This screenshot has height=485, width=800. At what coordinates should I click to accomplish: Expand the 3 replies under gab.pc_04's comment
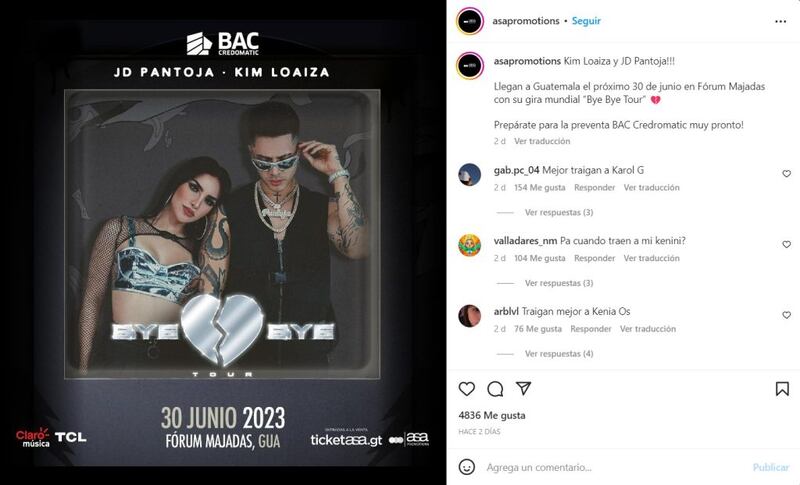click(559, 212)
